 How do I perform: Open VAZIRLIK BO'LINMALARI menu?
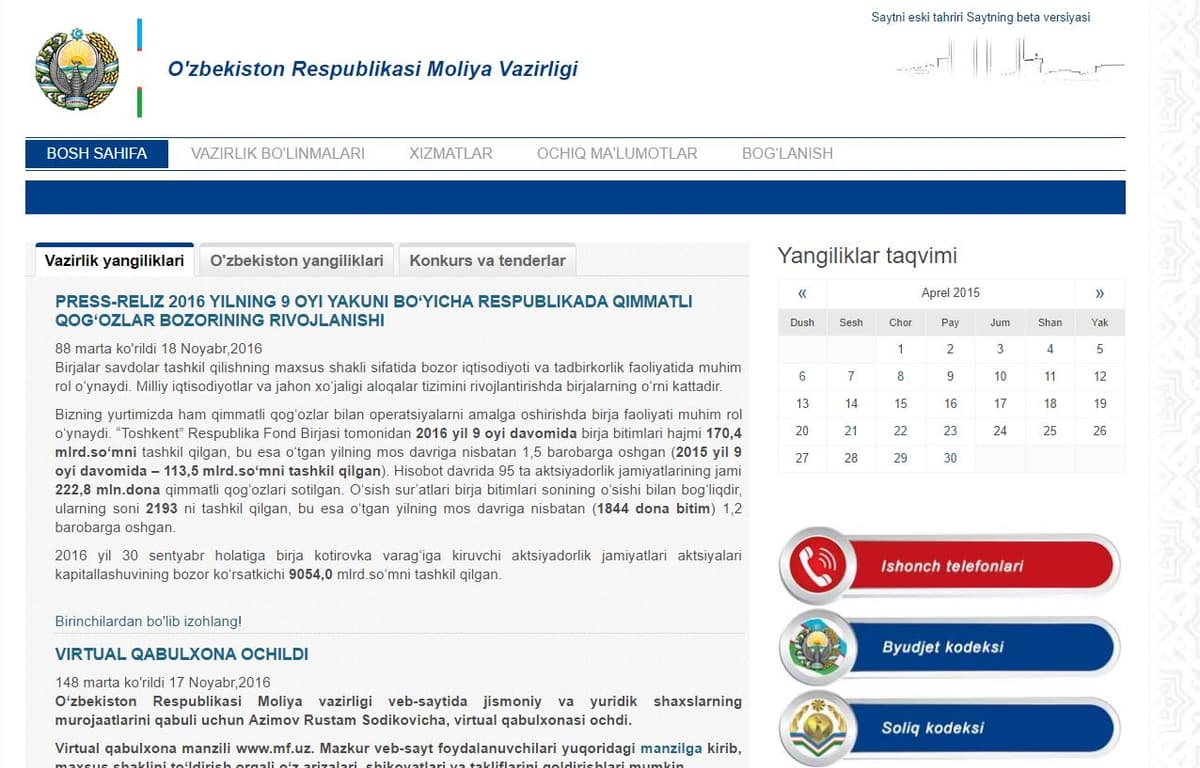278,153
